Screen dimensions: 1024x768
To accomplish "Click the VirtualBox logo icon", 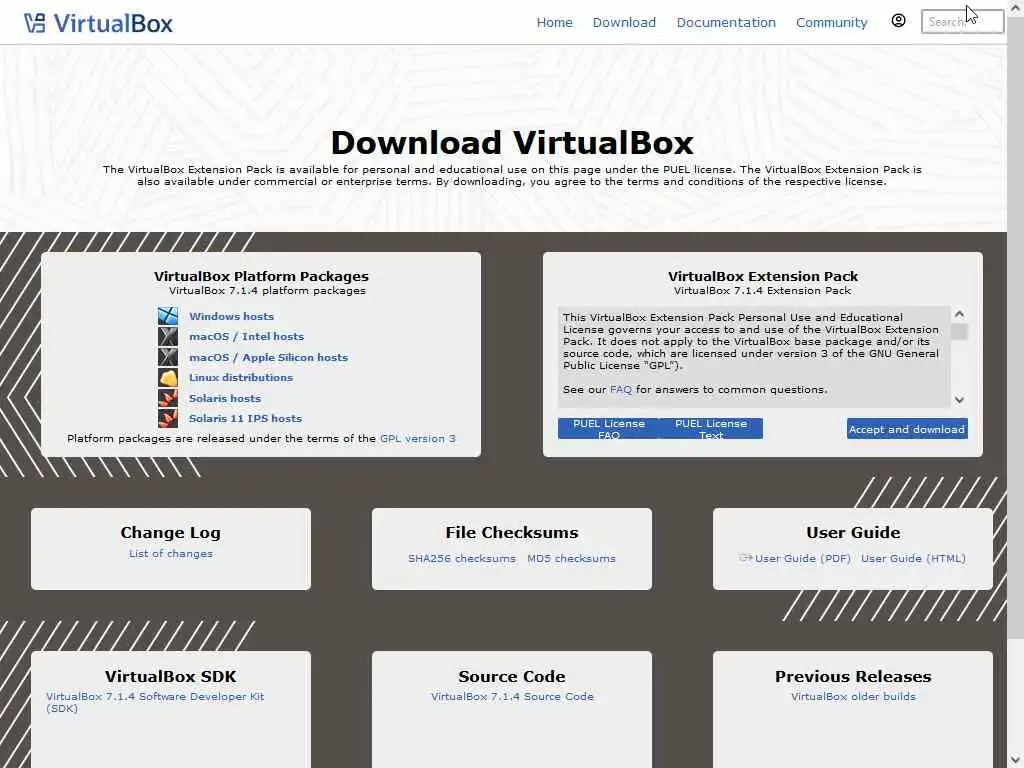I will pyautogui.click(x=35, y=23).
